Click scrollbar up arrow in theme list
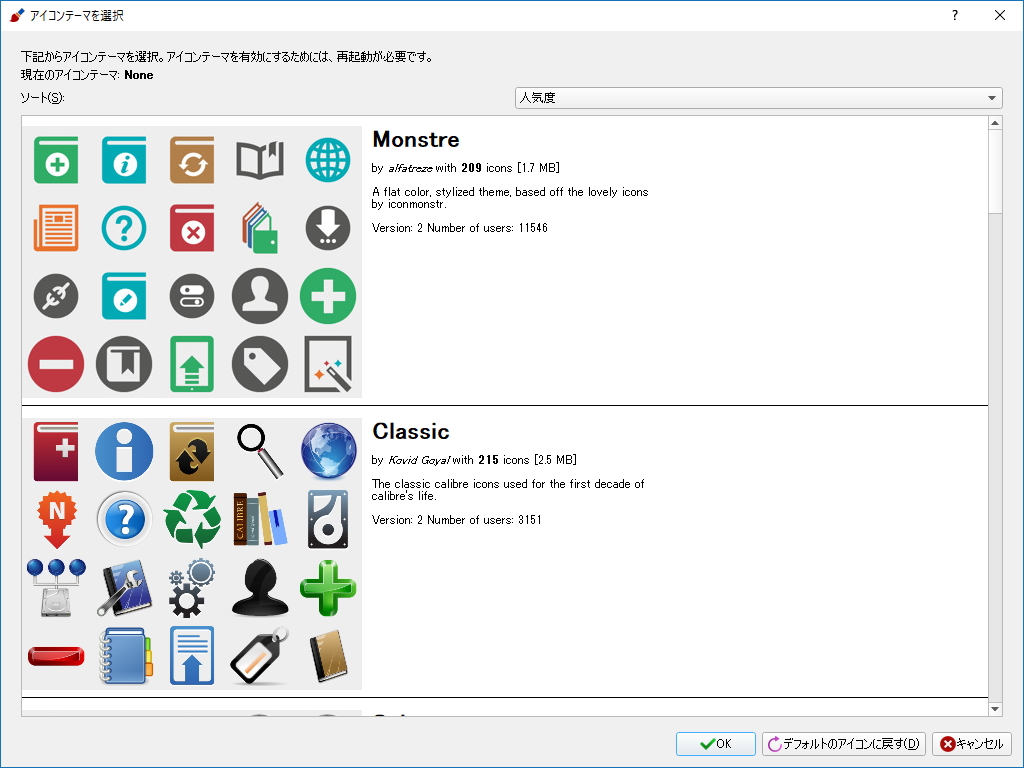Viewport: 1024px width, 768px height. click(x=995, y=123)
